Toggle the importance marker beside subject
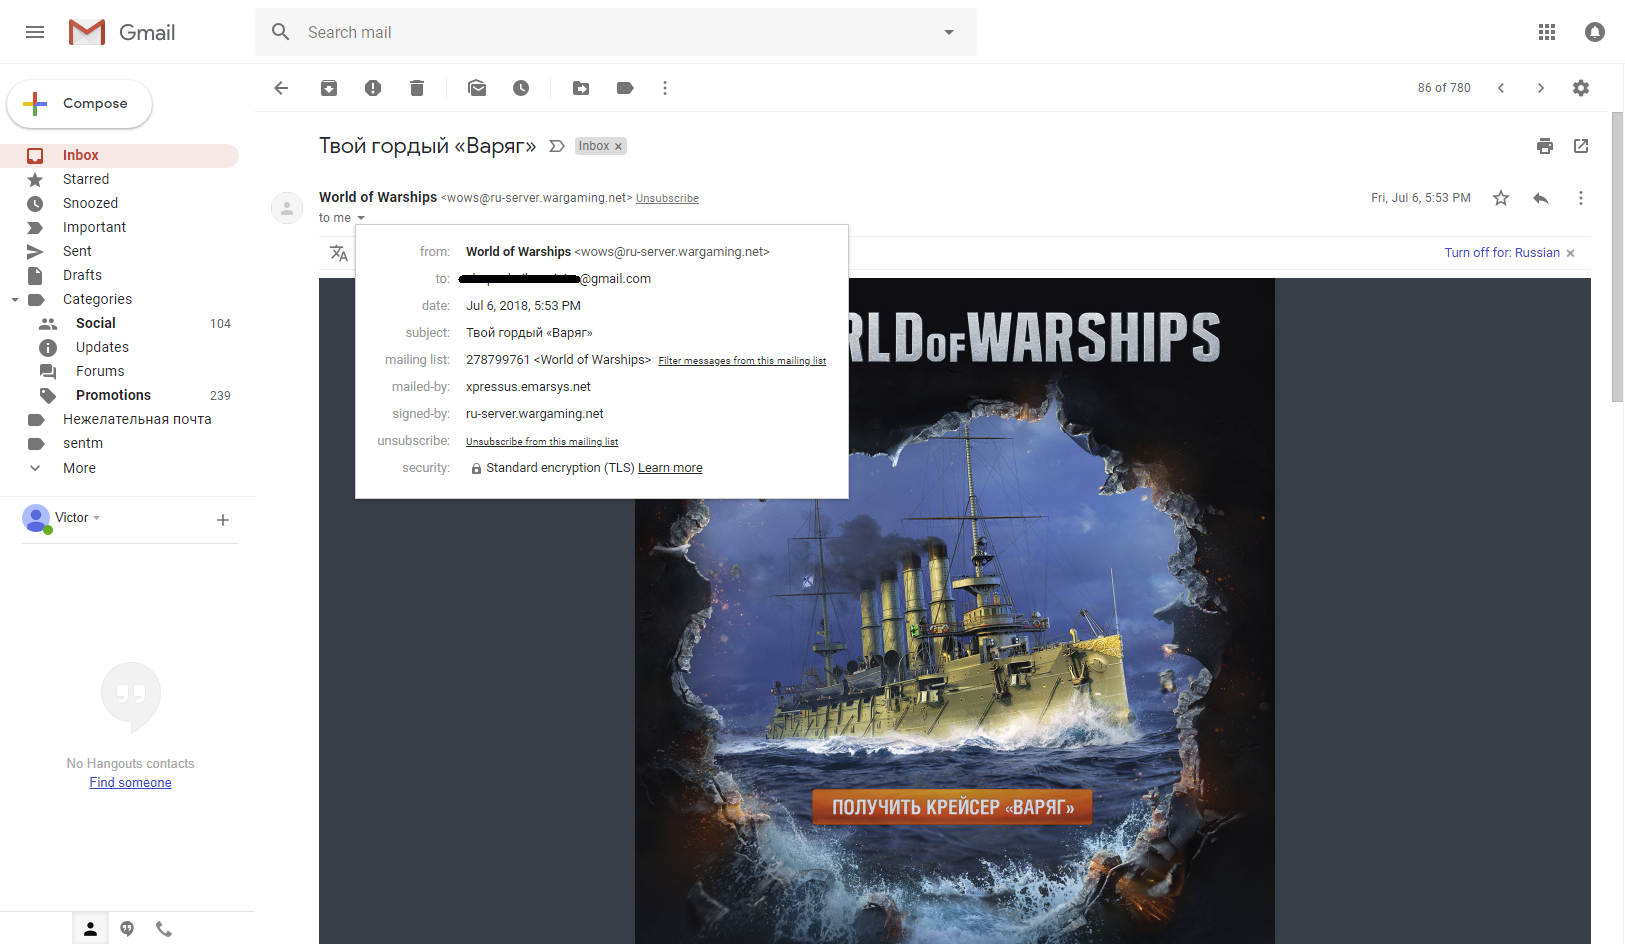The height and width of the screenshot is (944, 1625). point(557,146)
